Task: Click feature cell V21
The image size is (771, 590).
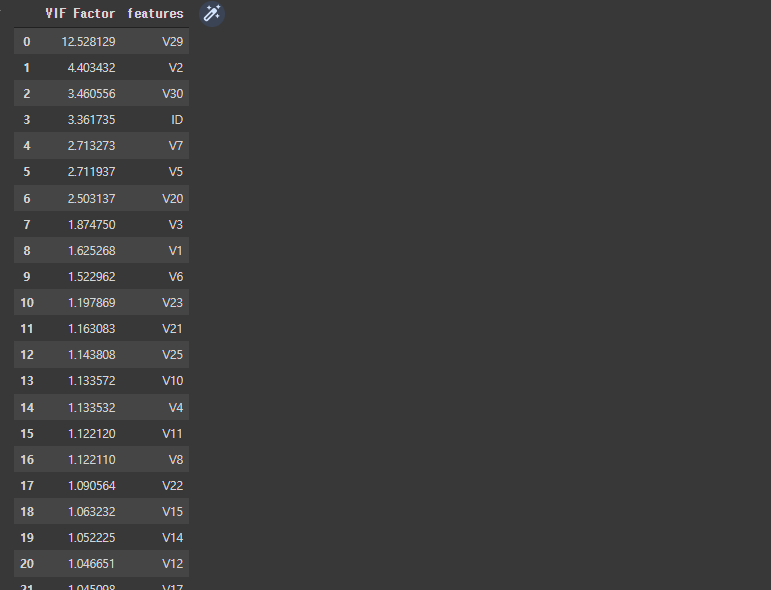Action: (x=173, y=329)
